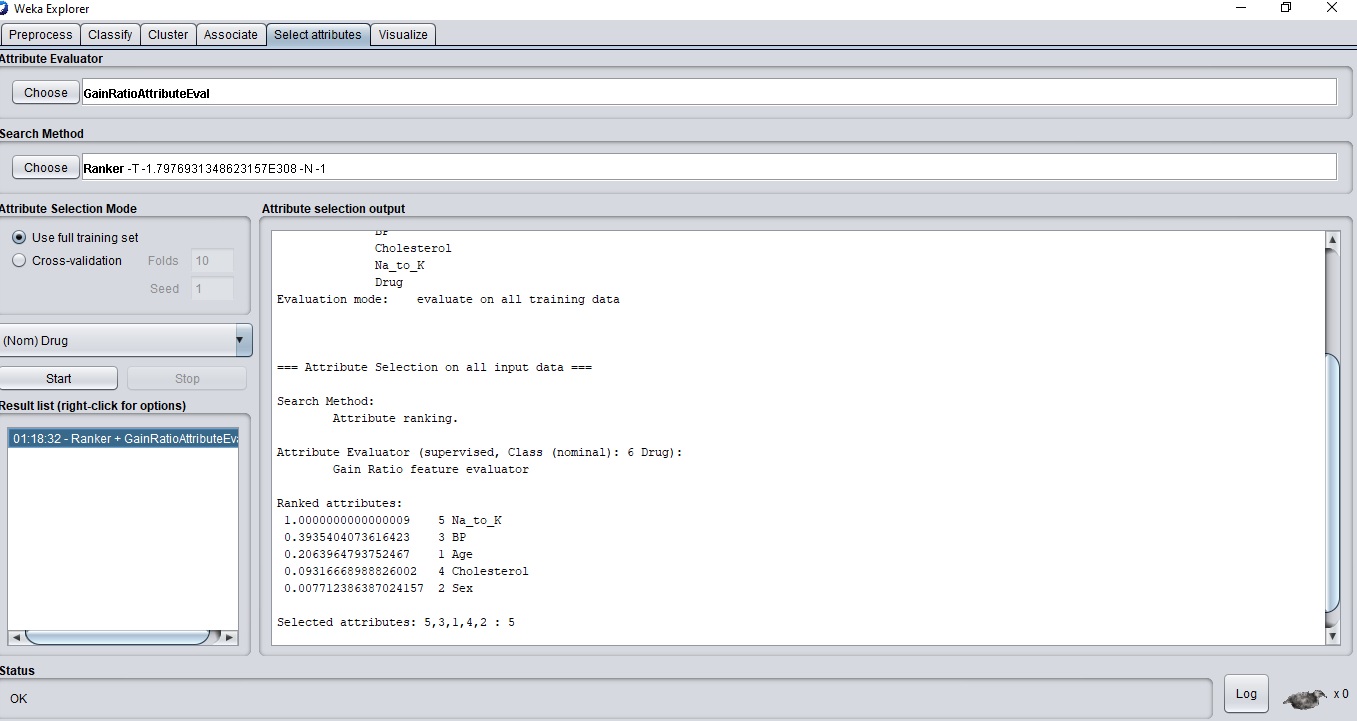Switch to the Visualize tab
The image size is (1357, 721).
[x=403, y=34]
